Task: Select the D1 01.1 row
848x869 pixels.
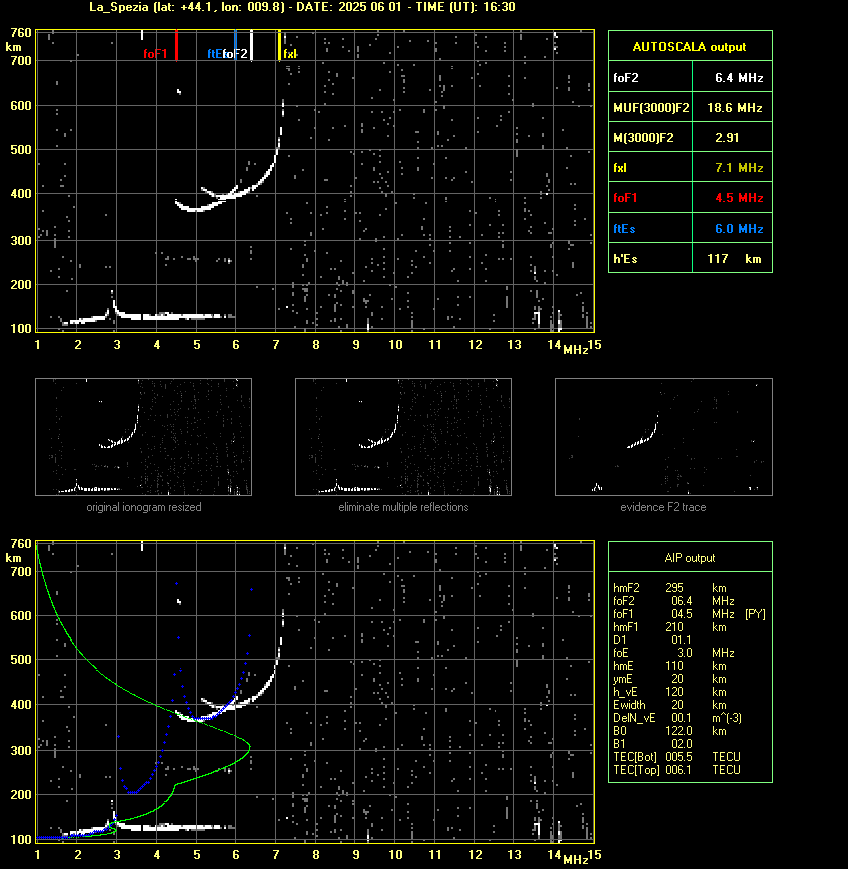Action: (x=652, y=640)
